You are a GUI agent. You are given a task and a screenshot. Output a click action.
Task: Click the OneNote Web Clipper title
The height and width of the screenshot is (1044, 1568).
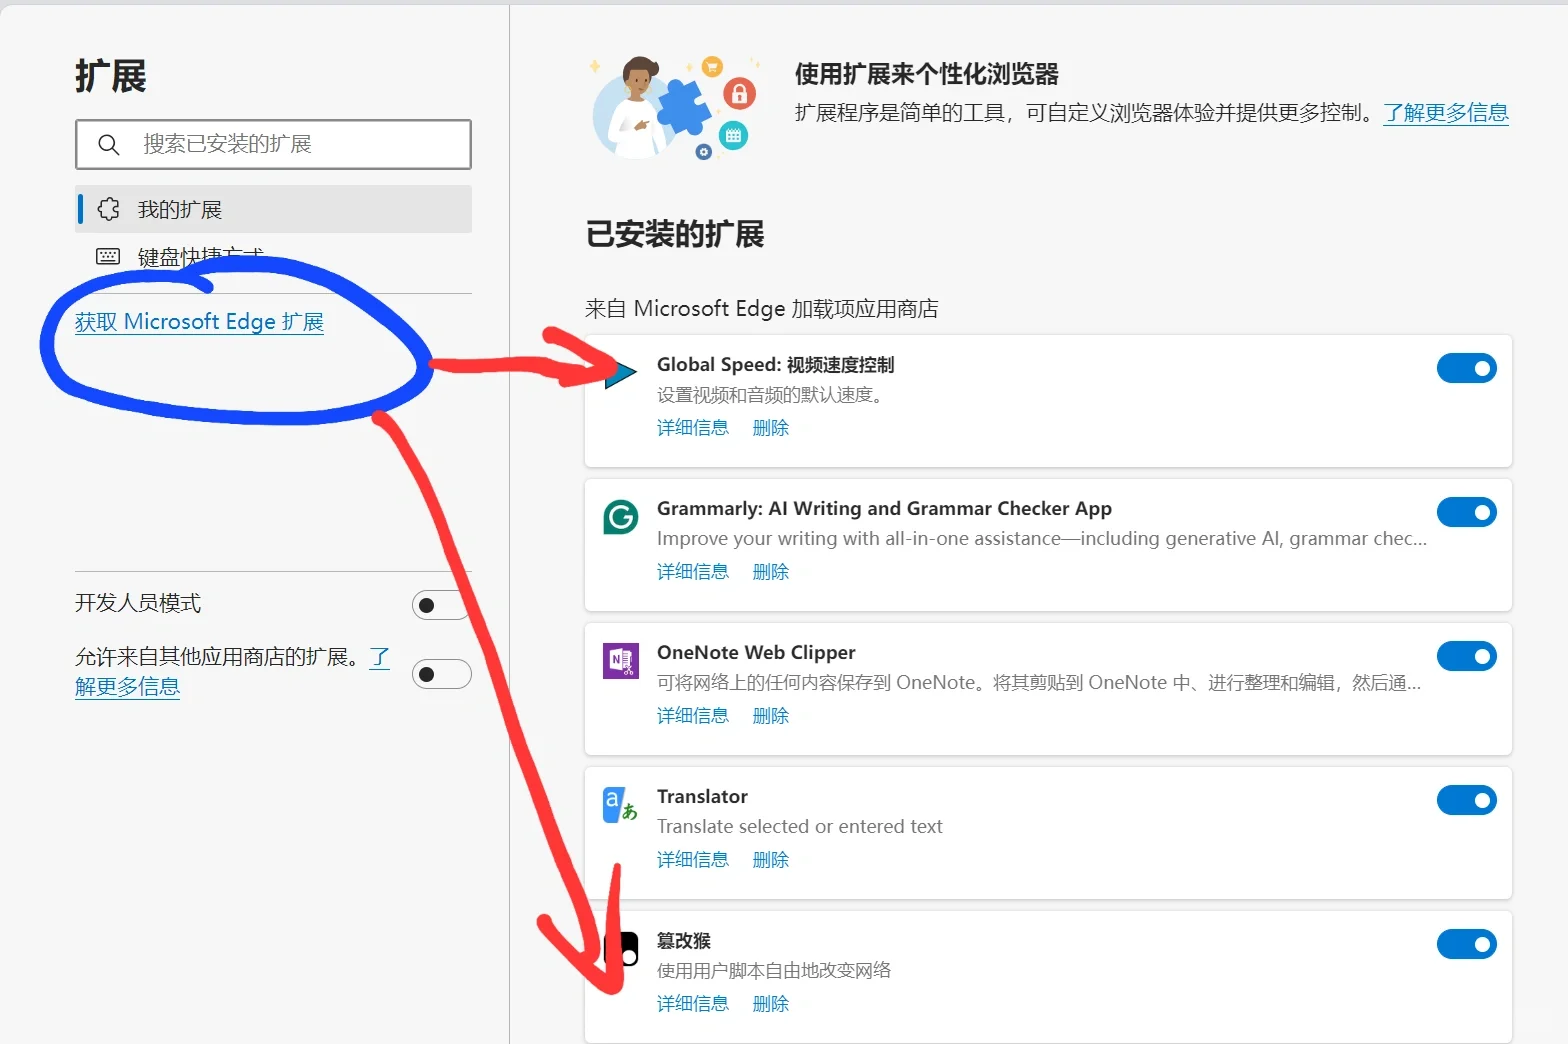756,653
